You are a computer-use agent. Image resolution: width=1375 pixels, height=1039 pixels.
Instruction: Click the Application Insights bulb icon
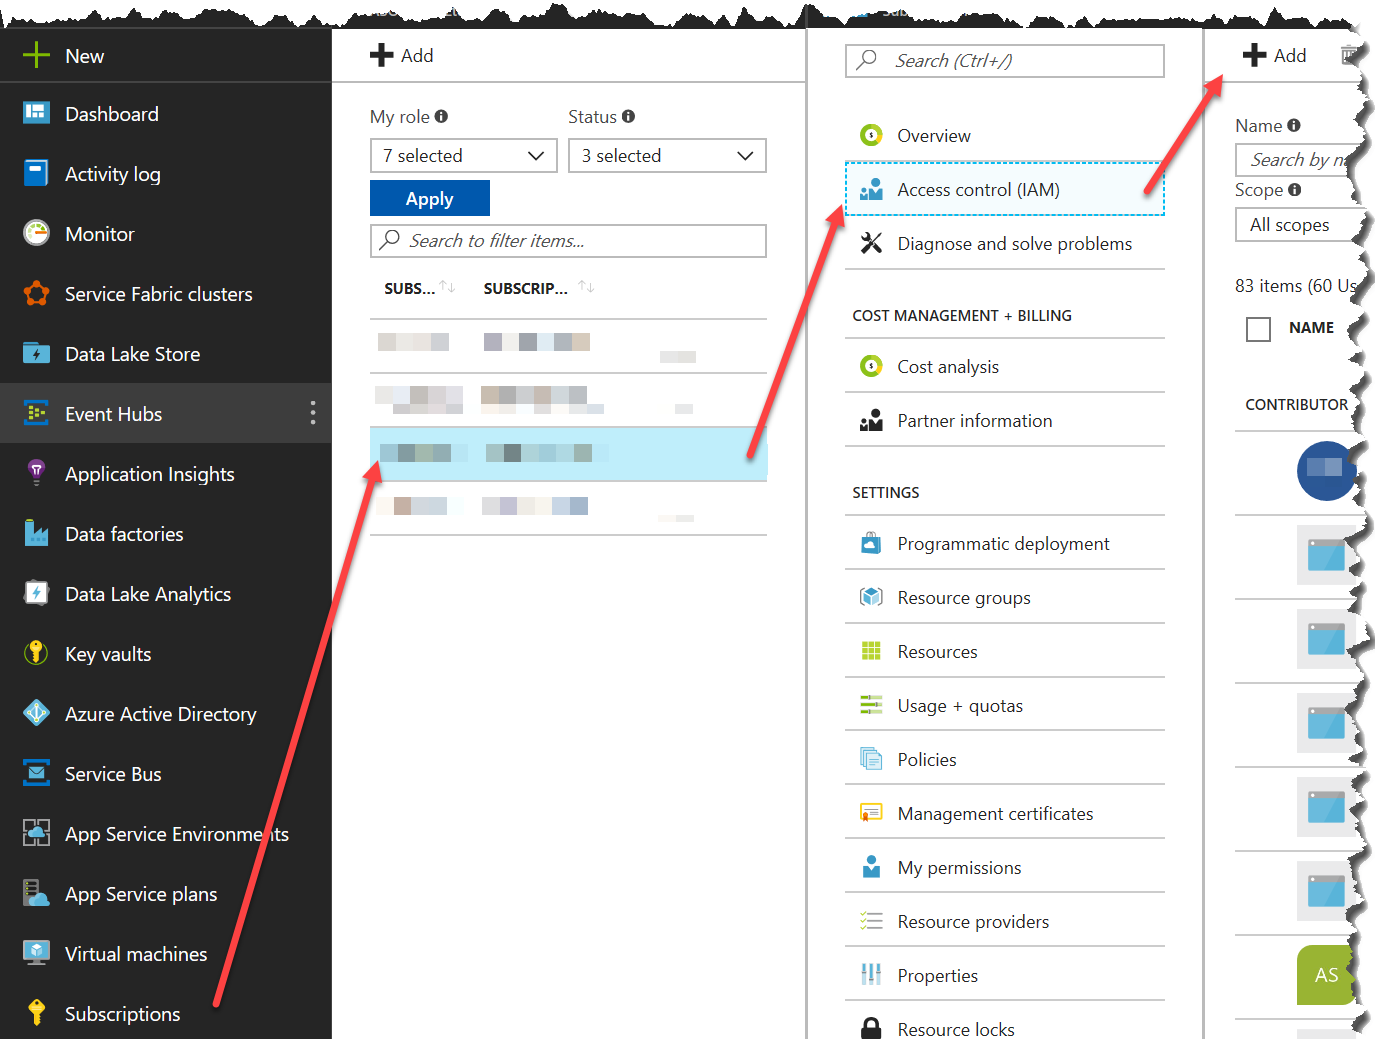(x=36, y=473)
